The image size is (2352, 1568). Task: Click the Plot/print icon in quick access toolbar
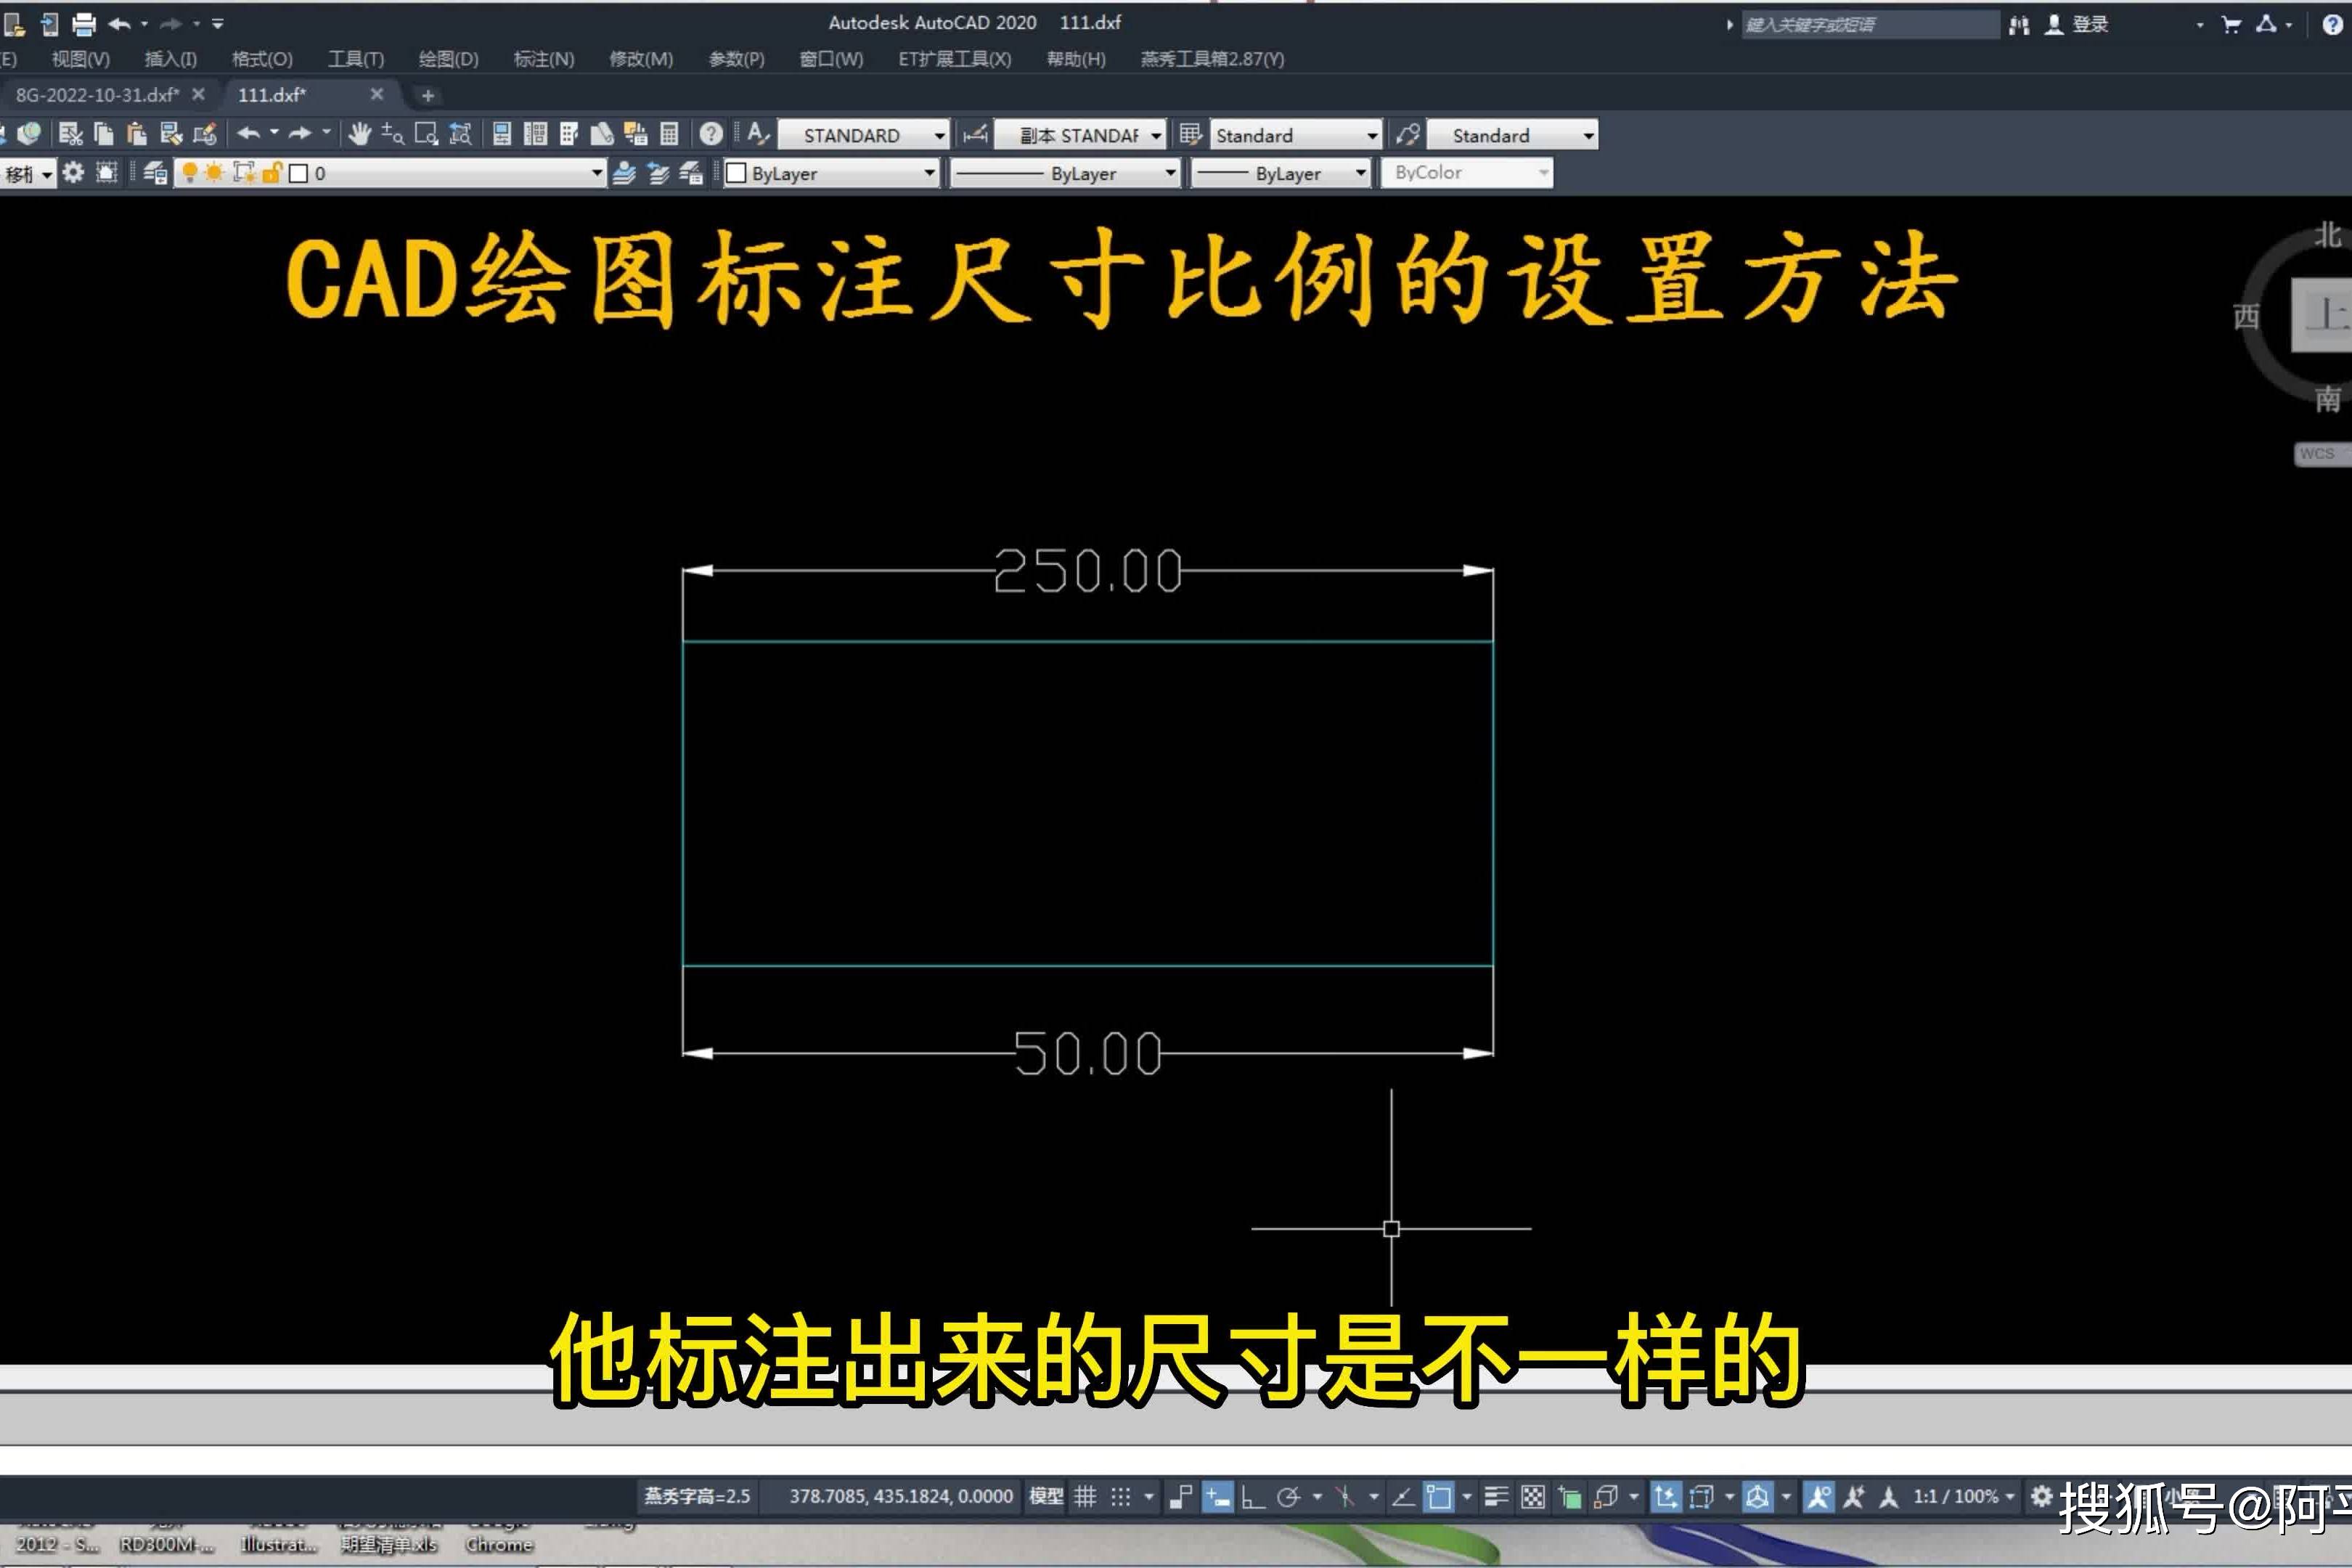84,24
